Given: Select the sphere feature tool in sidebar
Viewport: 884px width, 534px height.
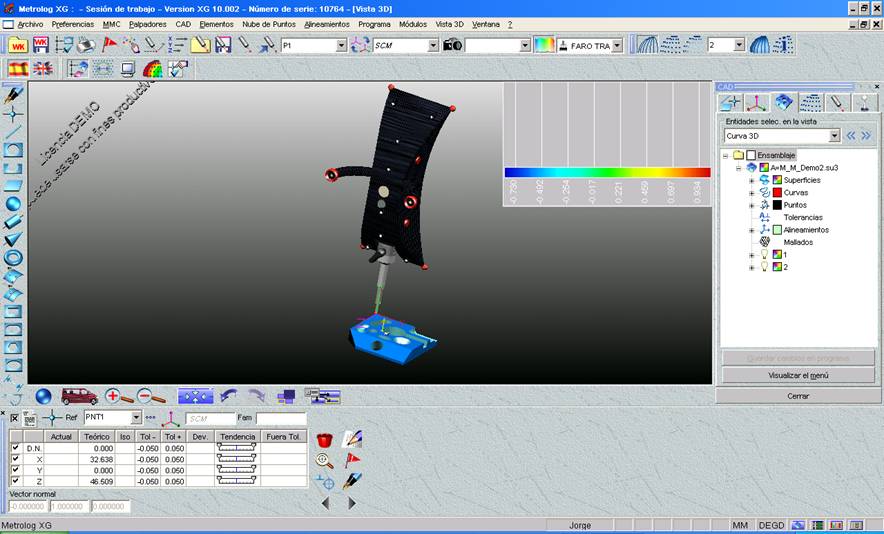Looking at the screenshot, I should (14, 204).
